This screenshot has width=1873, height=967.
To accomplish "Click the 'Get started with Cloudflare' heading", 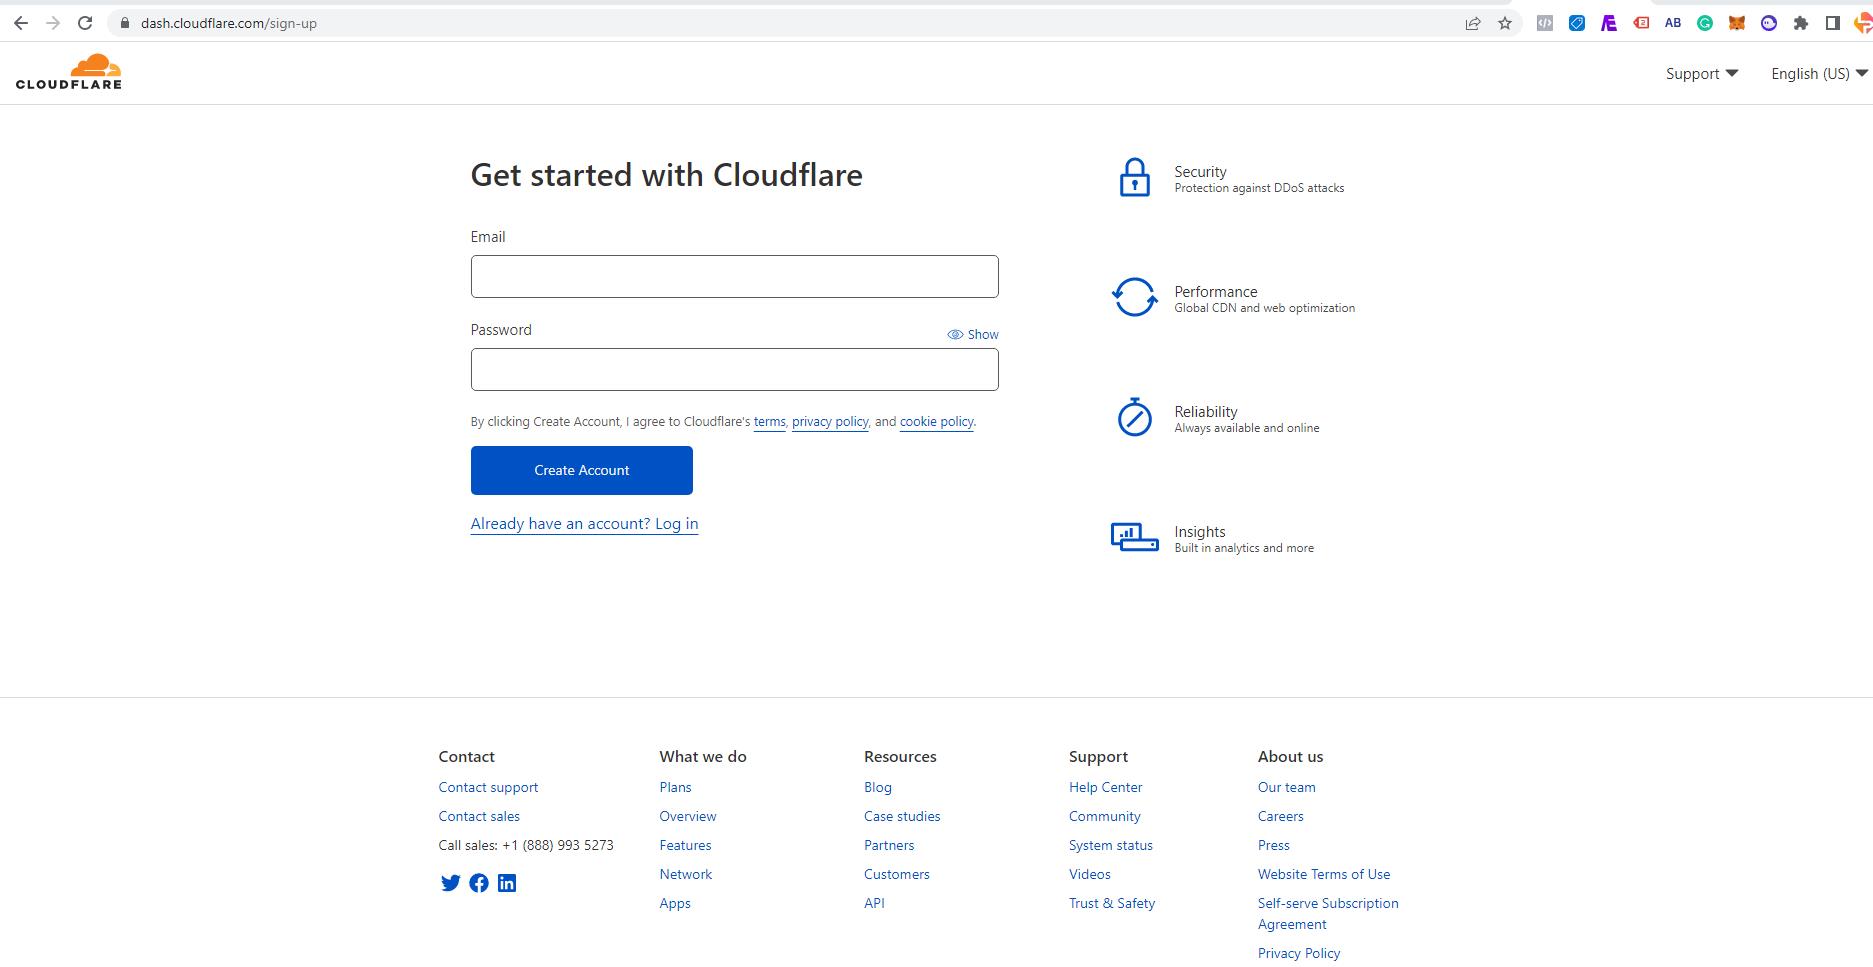I will (667, 175).
